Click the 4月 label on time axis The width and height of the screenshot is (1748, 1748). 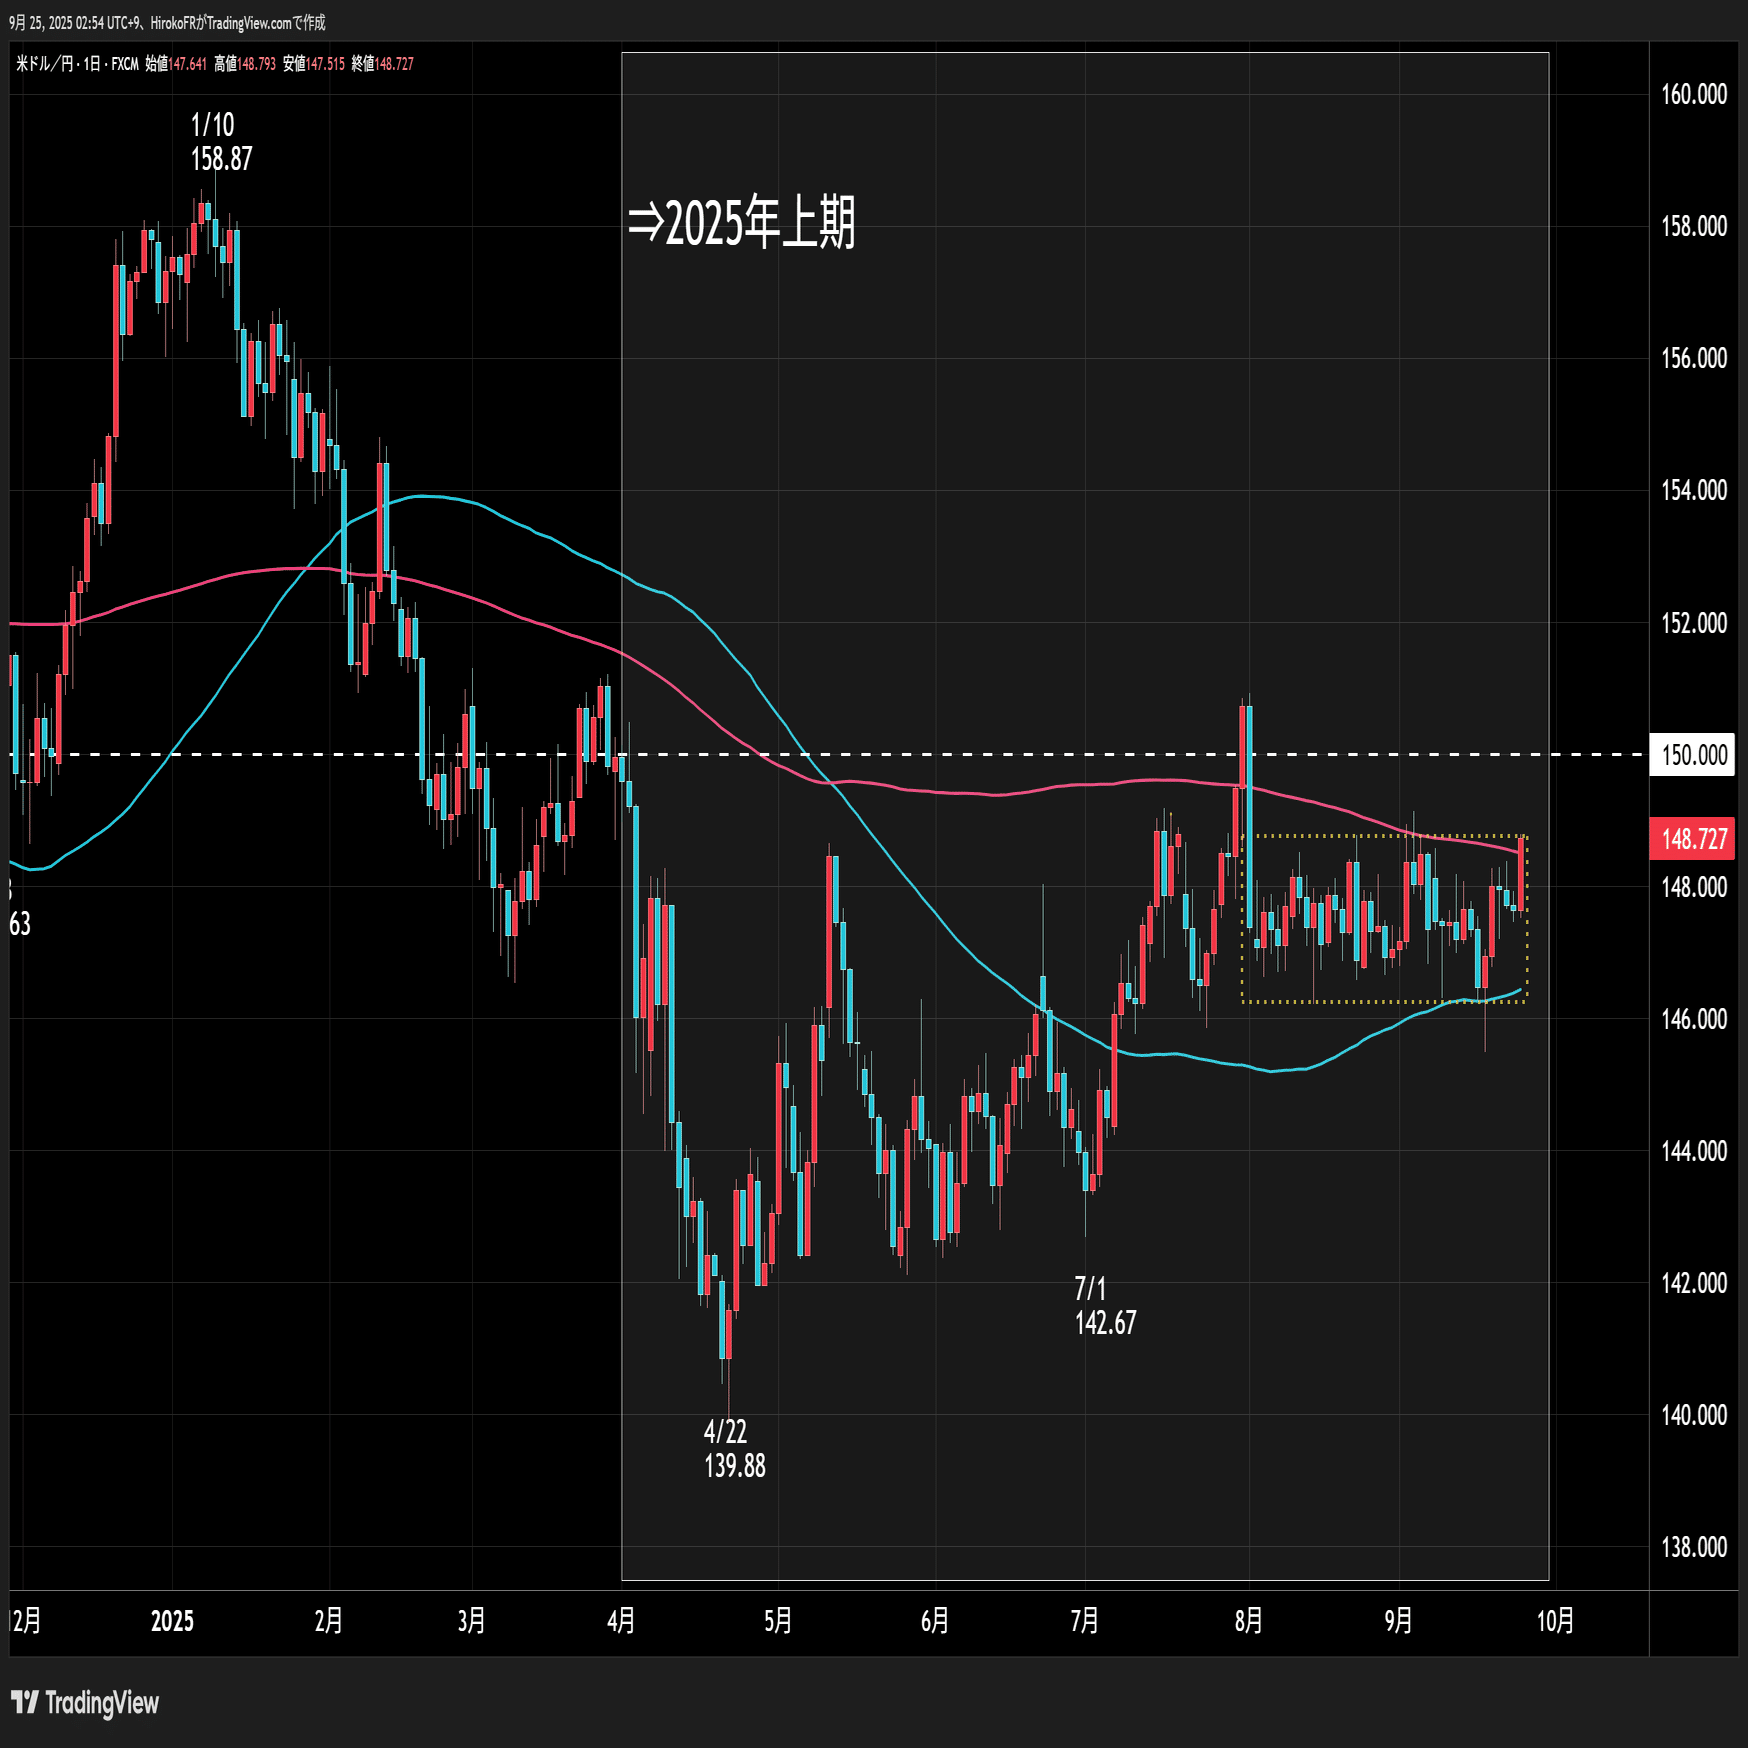(x=621, y=1621)
